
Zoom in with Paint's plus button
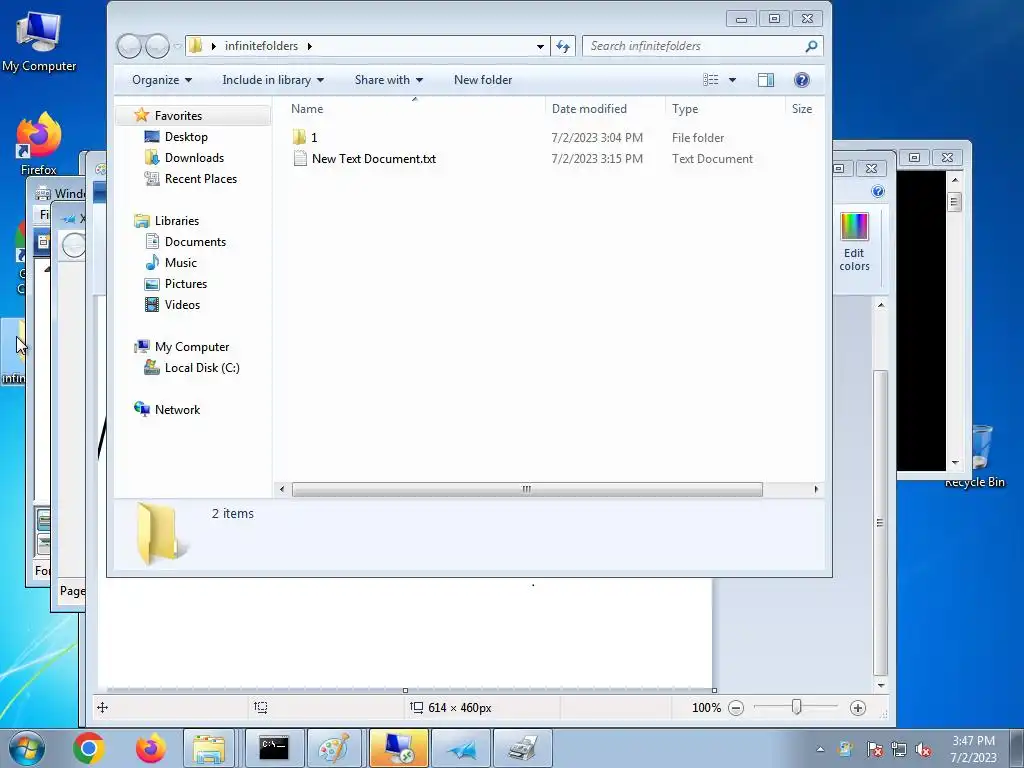click(857, 707)
